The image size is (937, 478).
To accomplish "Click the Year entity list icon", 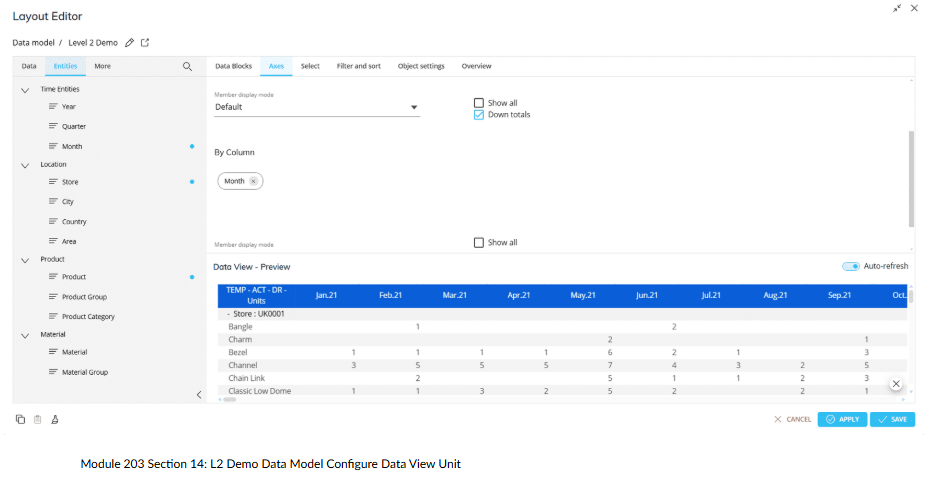I will [x=53, y=106].
